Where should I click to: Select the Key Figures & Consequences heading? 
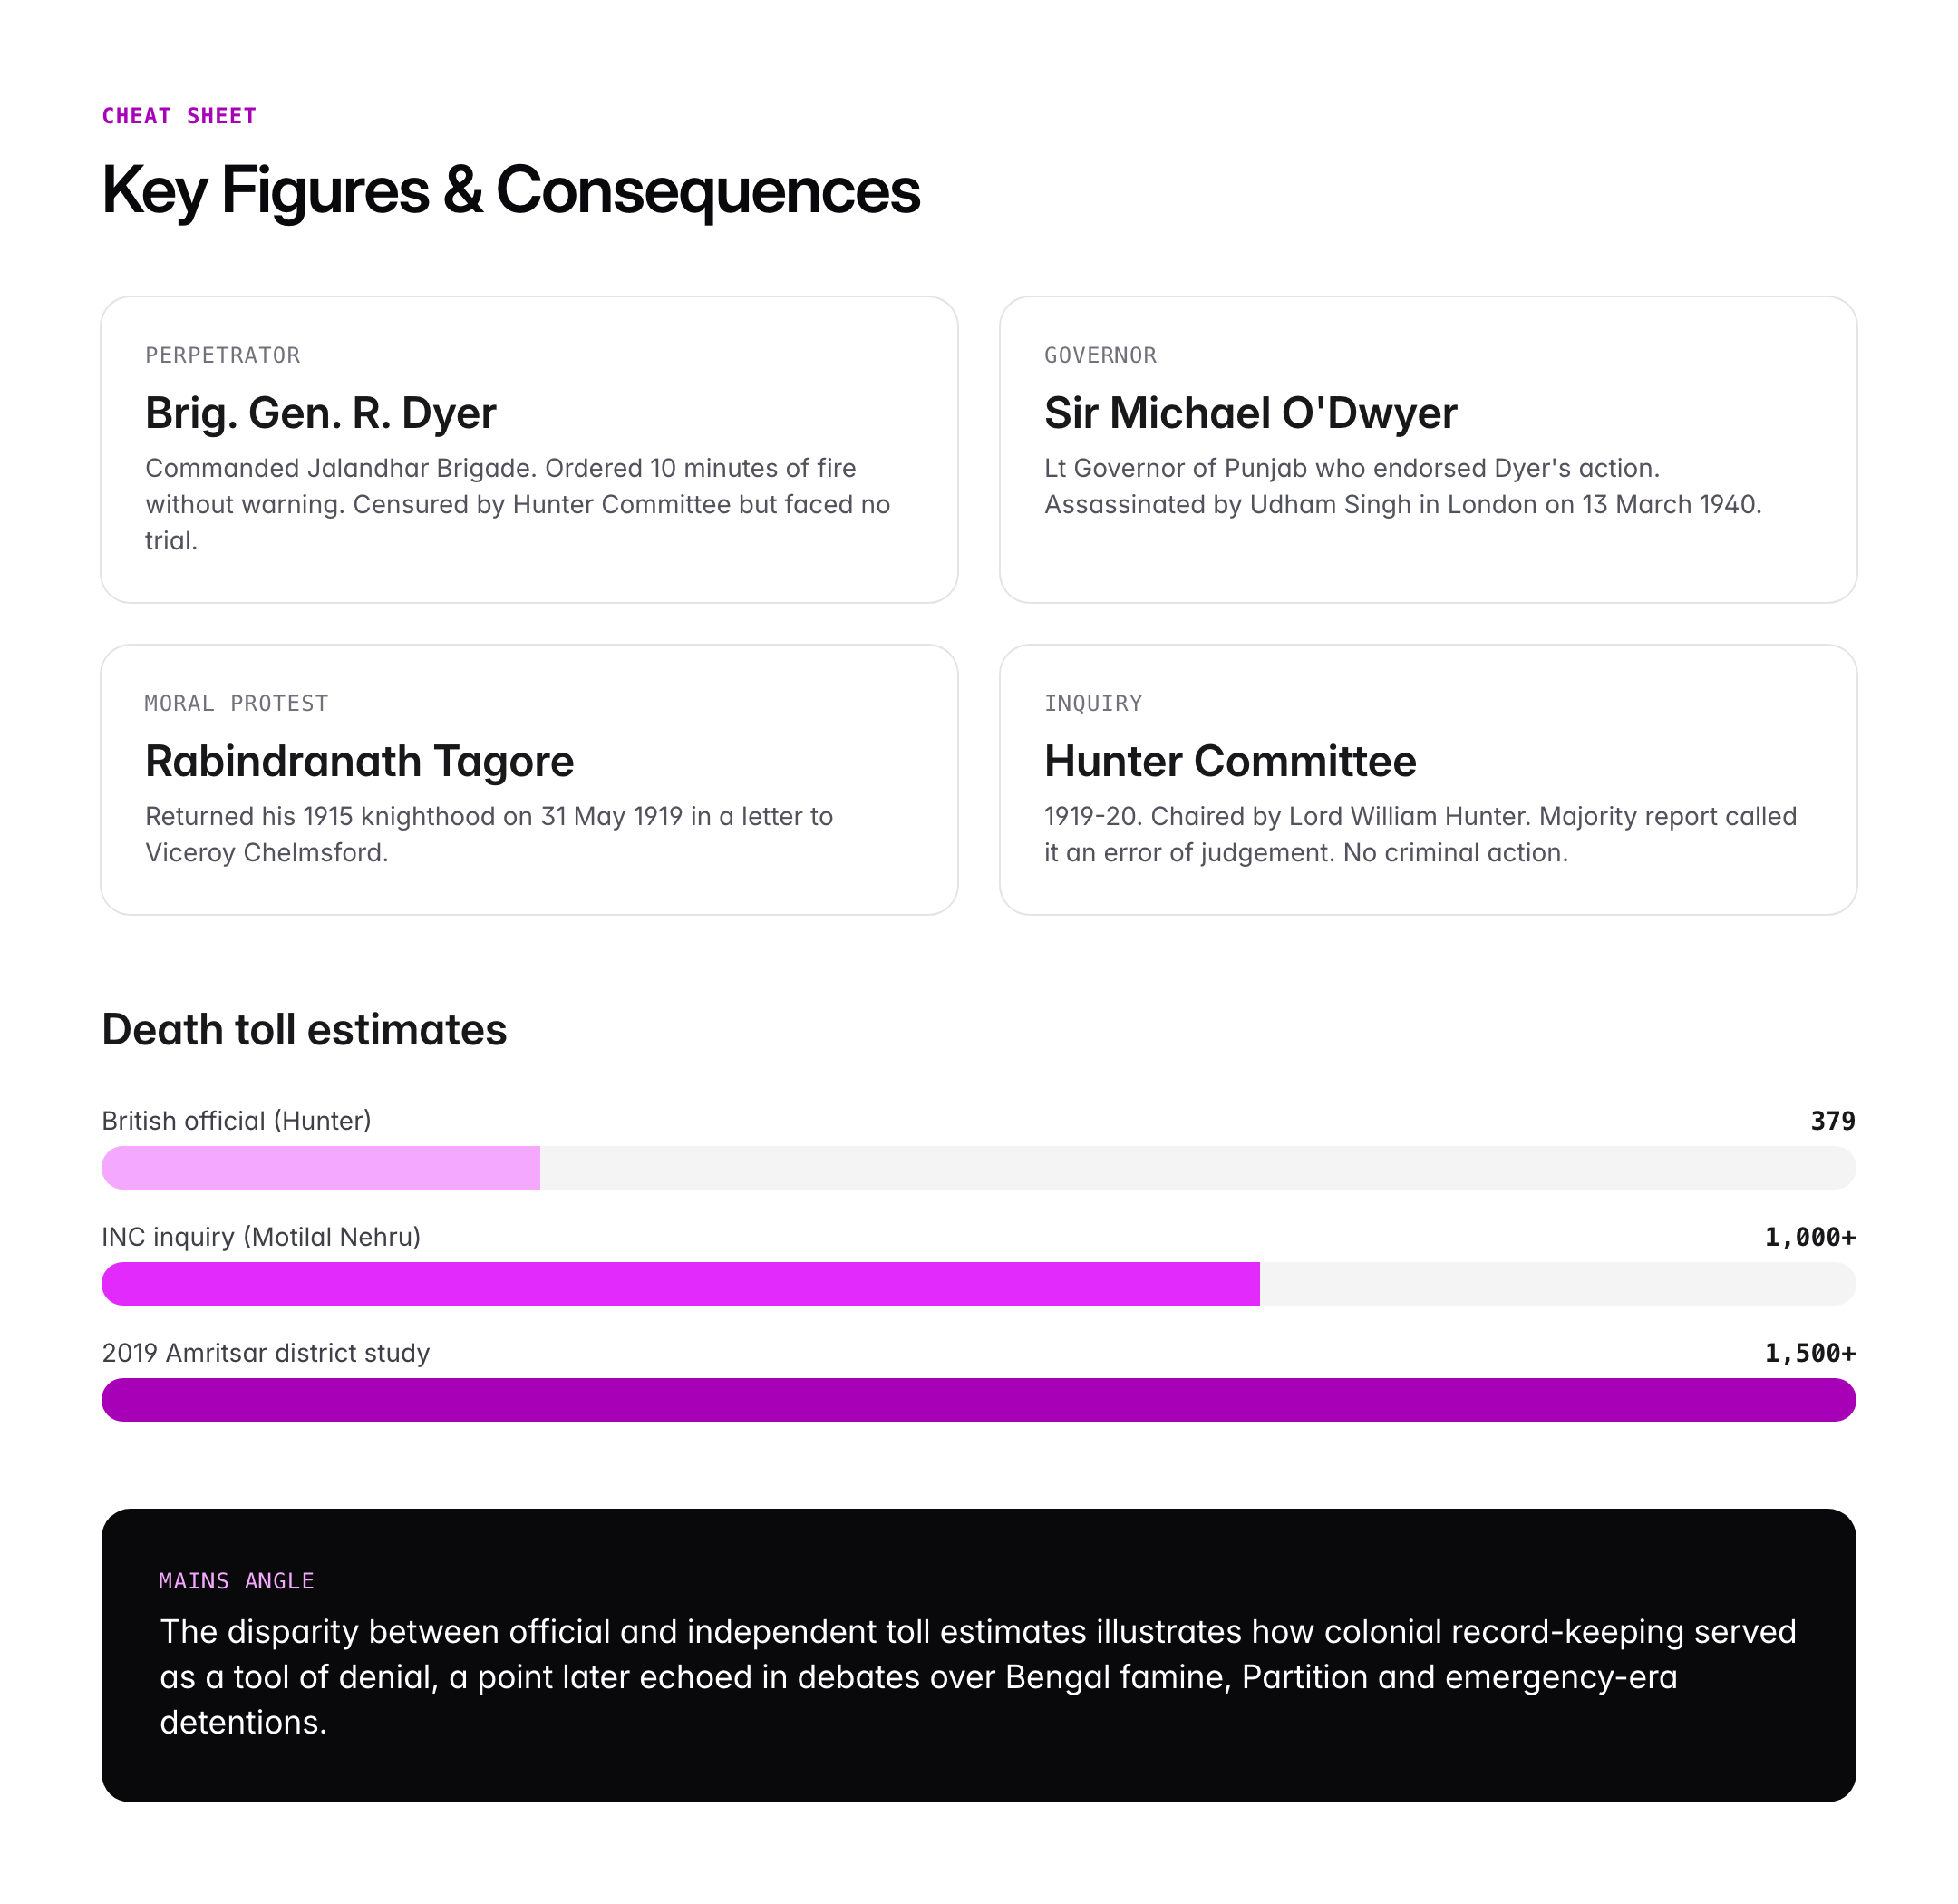click(510, 190)
